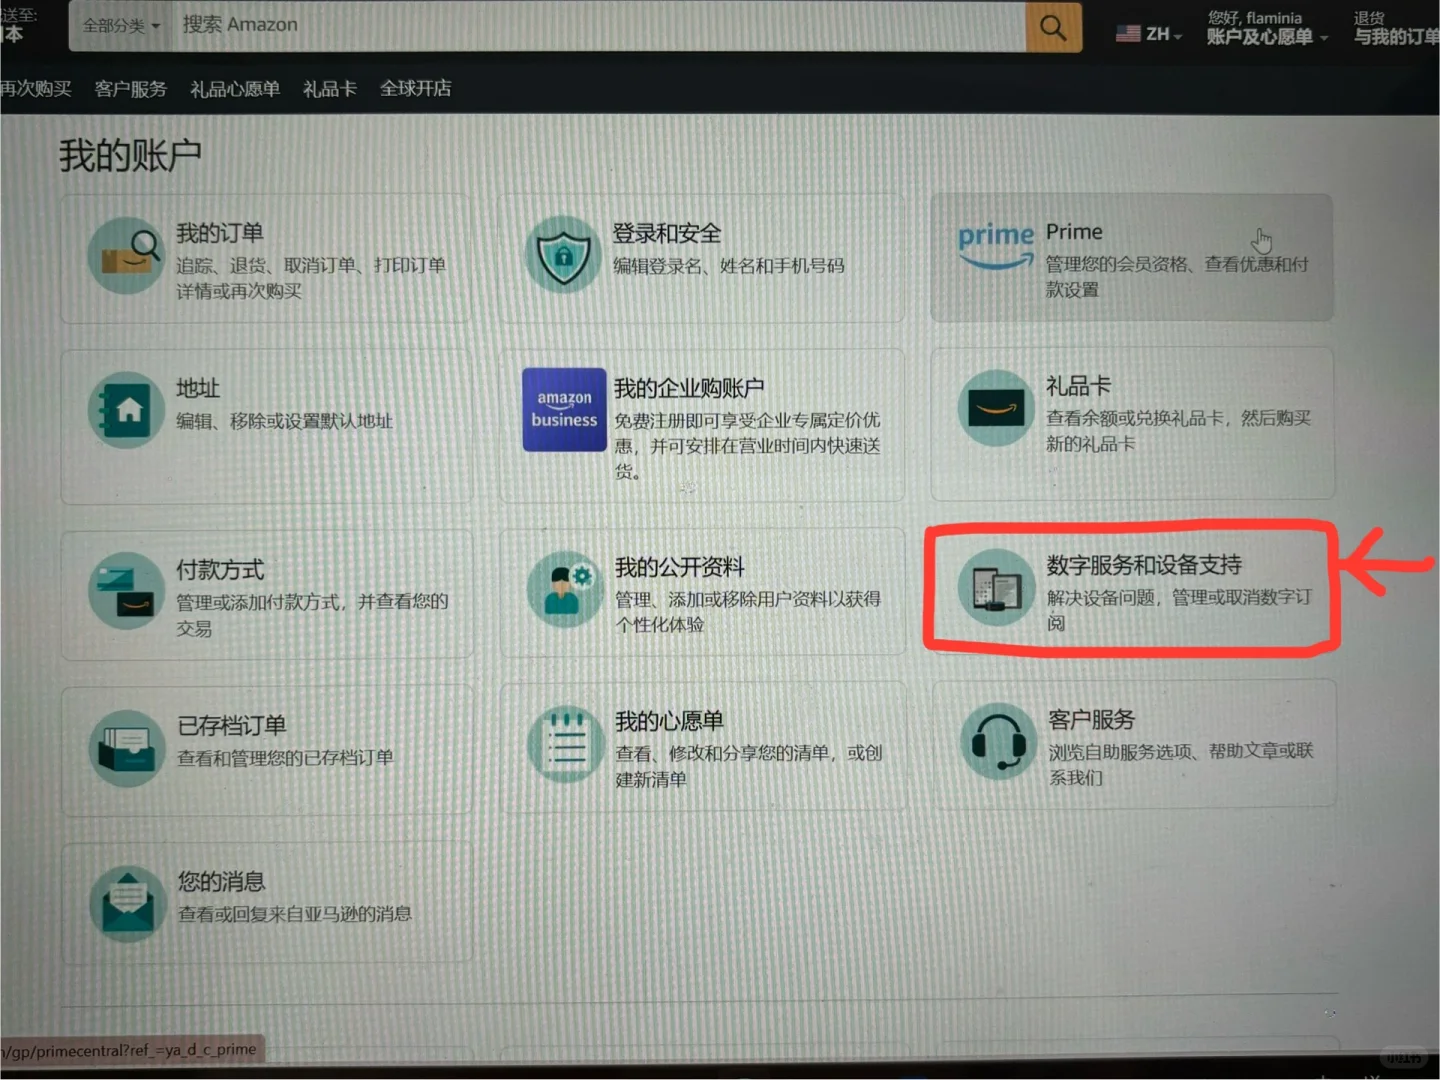
Task: Click the 我的账户 page heading
Action: [x=130, y=155]
